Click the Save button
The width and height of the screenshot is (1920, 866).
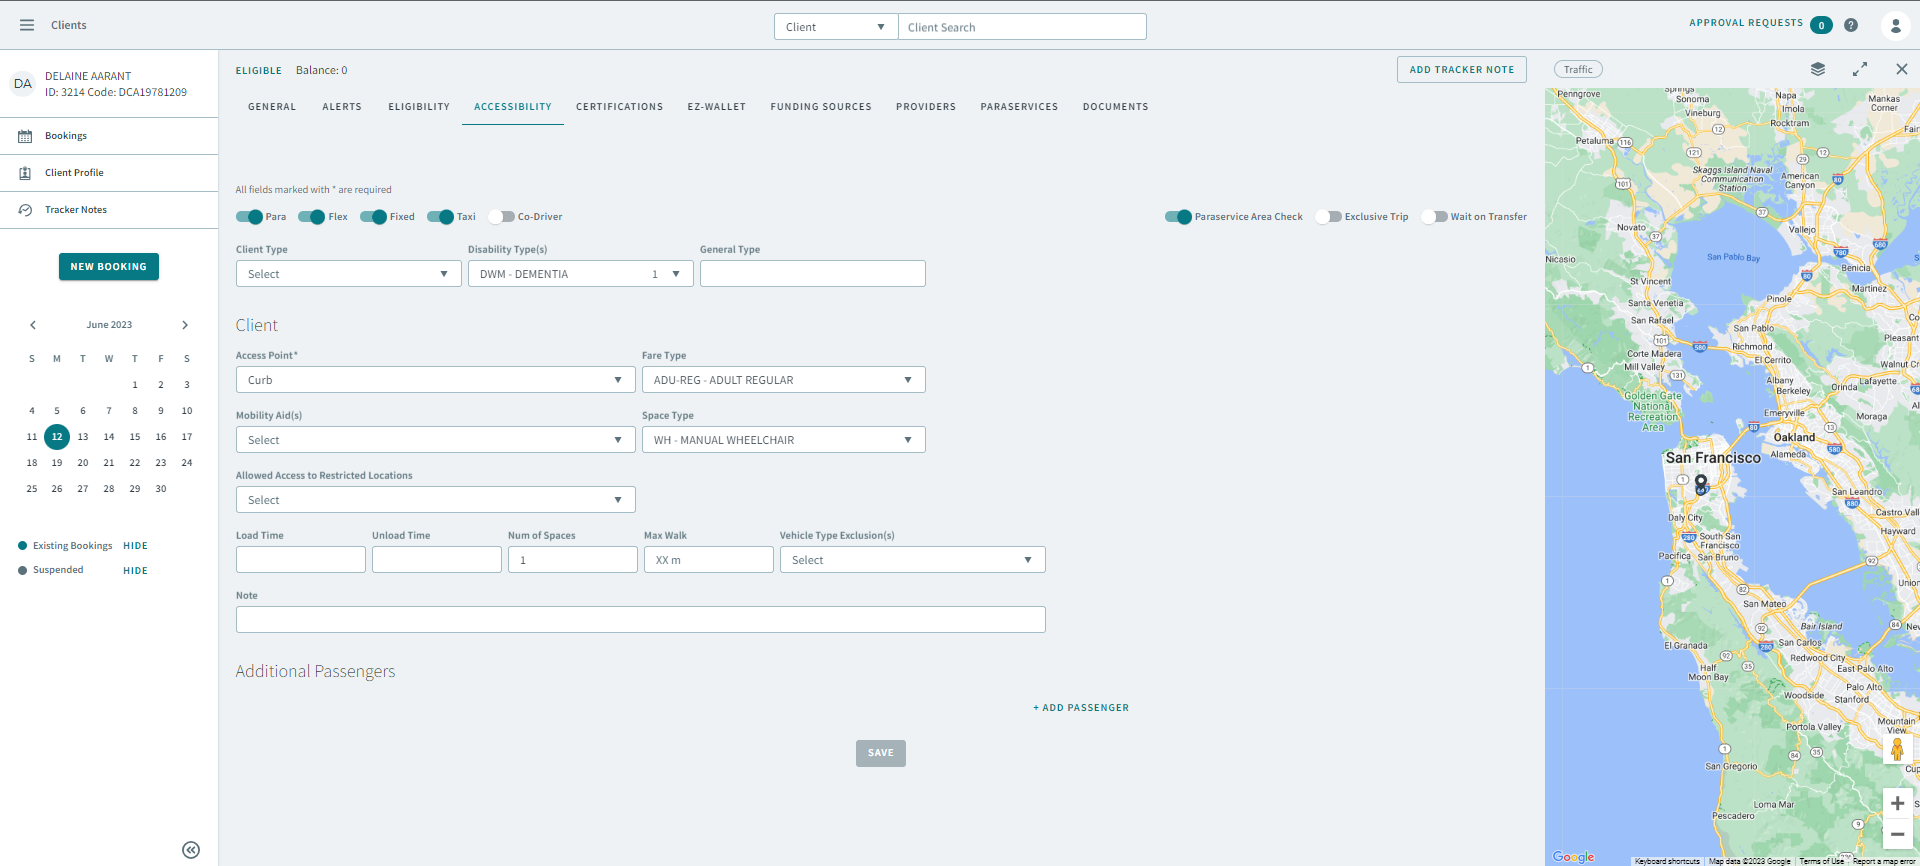[x=881, y=753]
